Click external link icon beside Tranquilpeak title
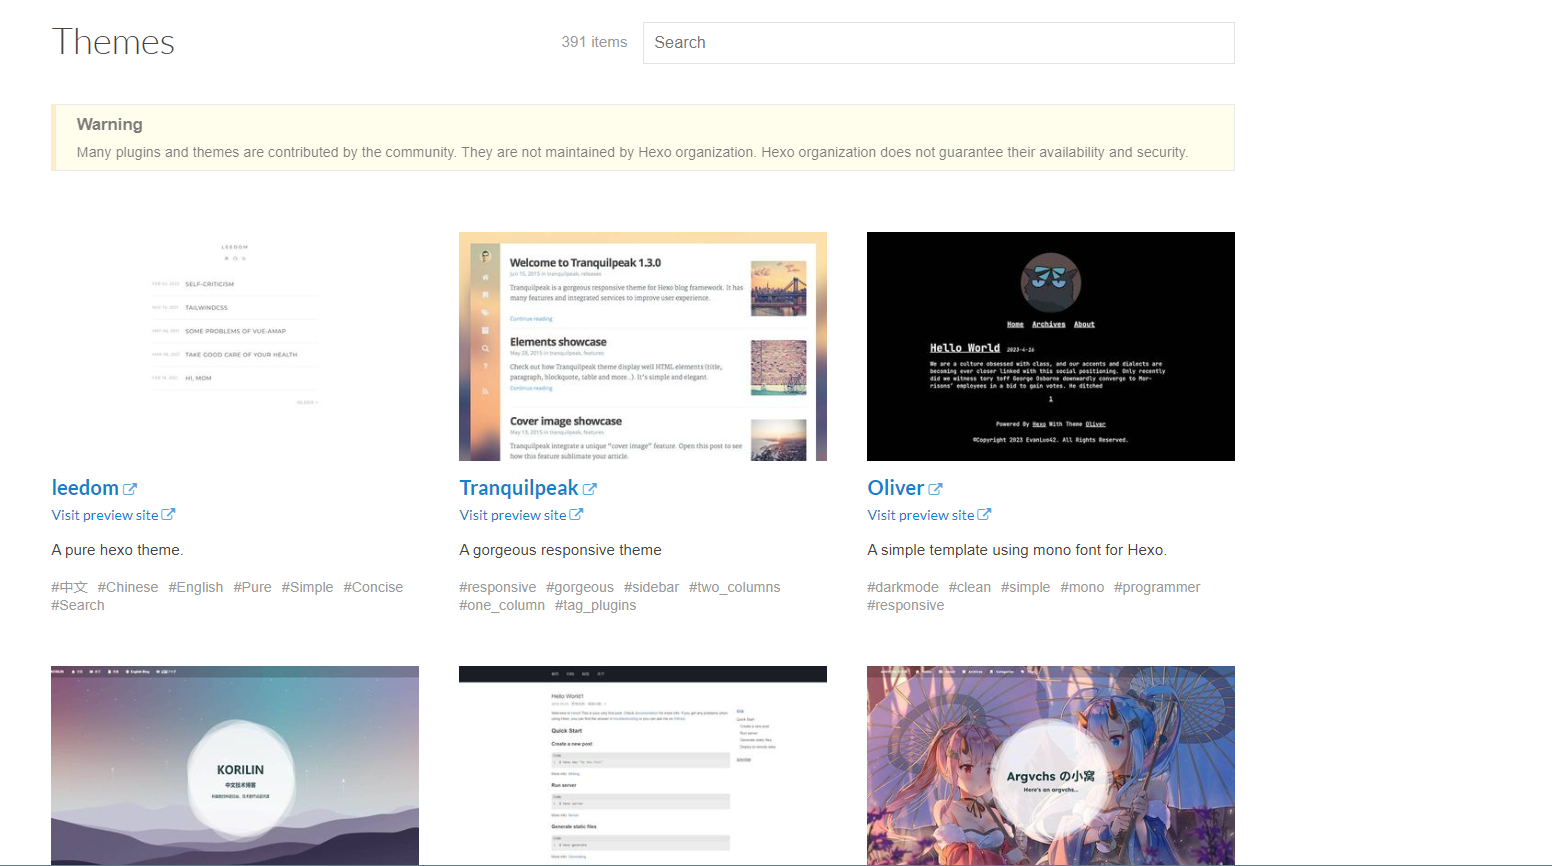The width and height of the screenshot is (1552, 866). (x=590, y=489)
